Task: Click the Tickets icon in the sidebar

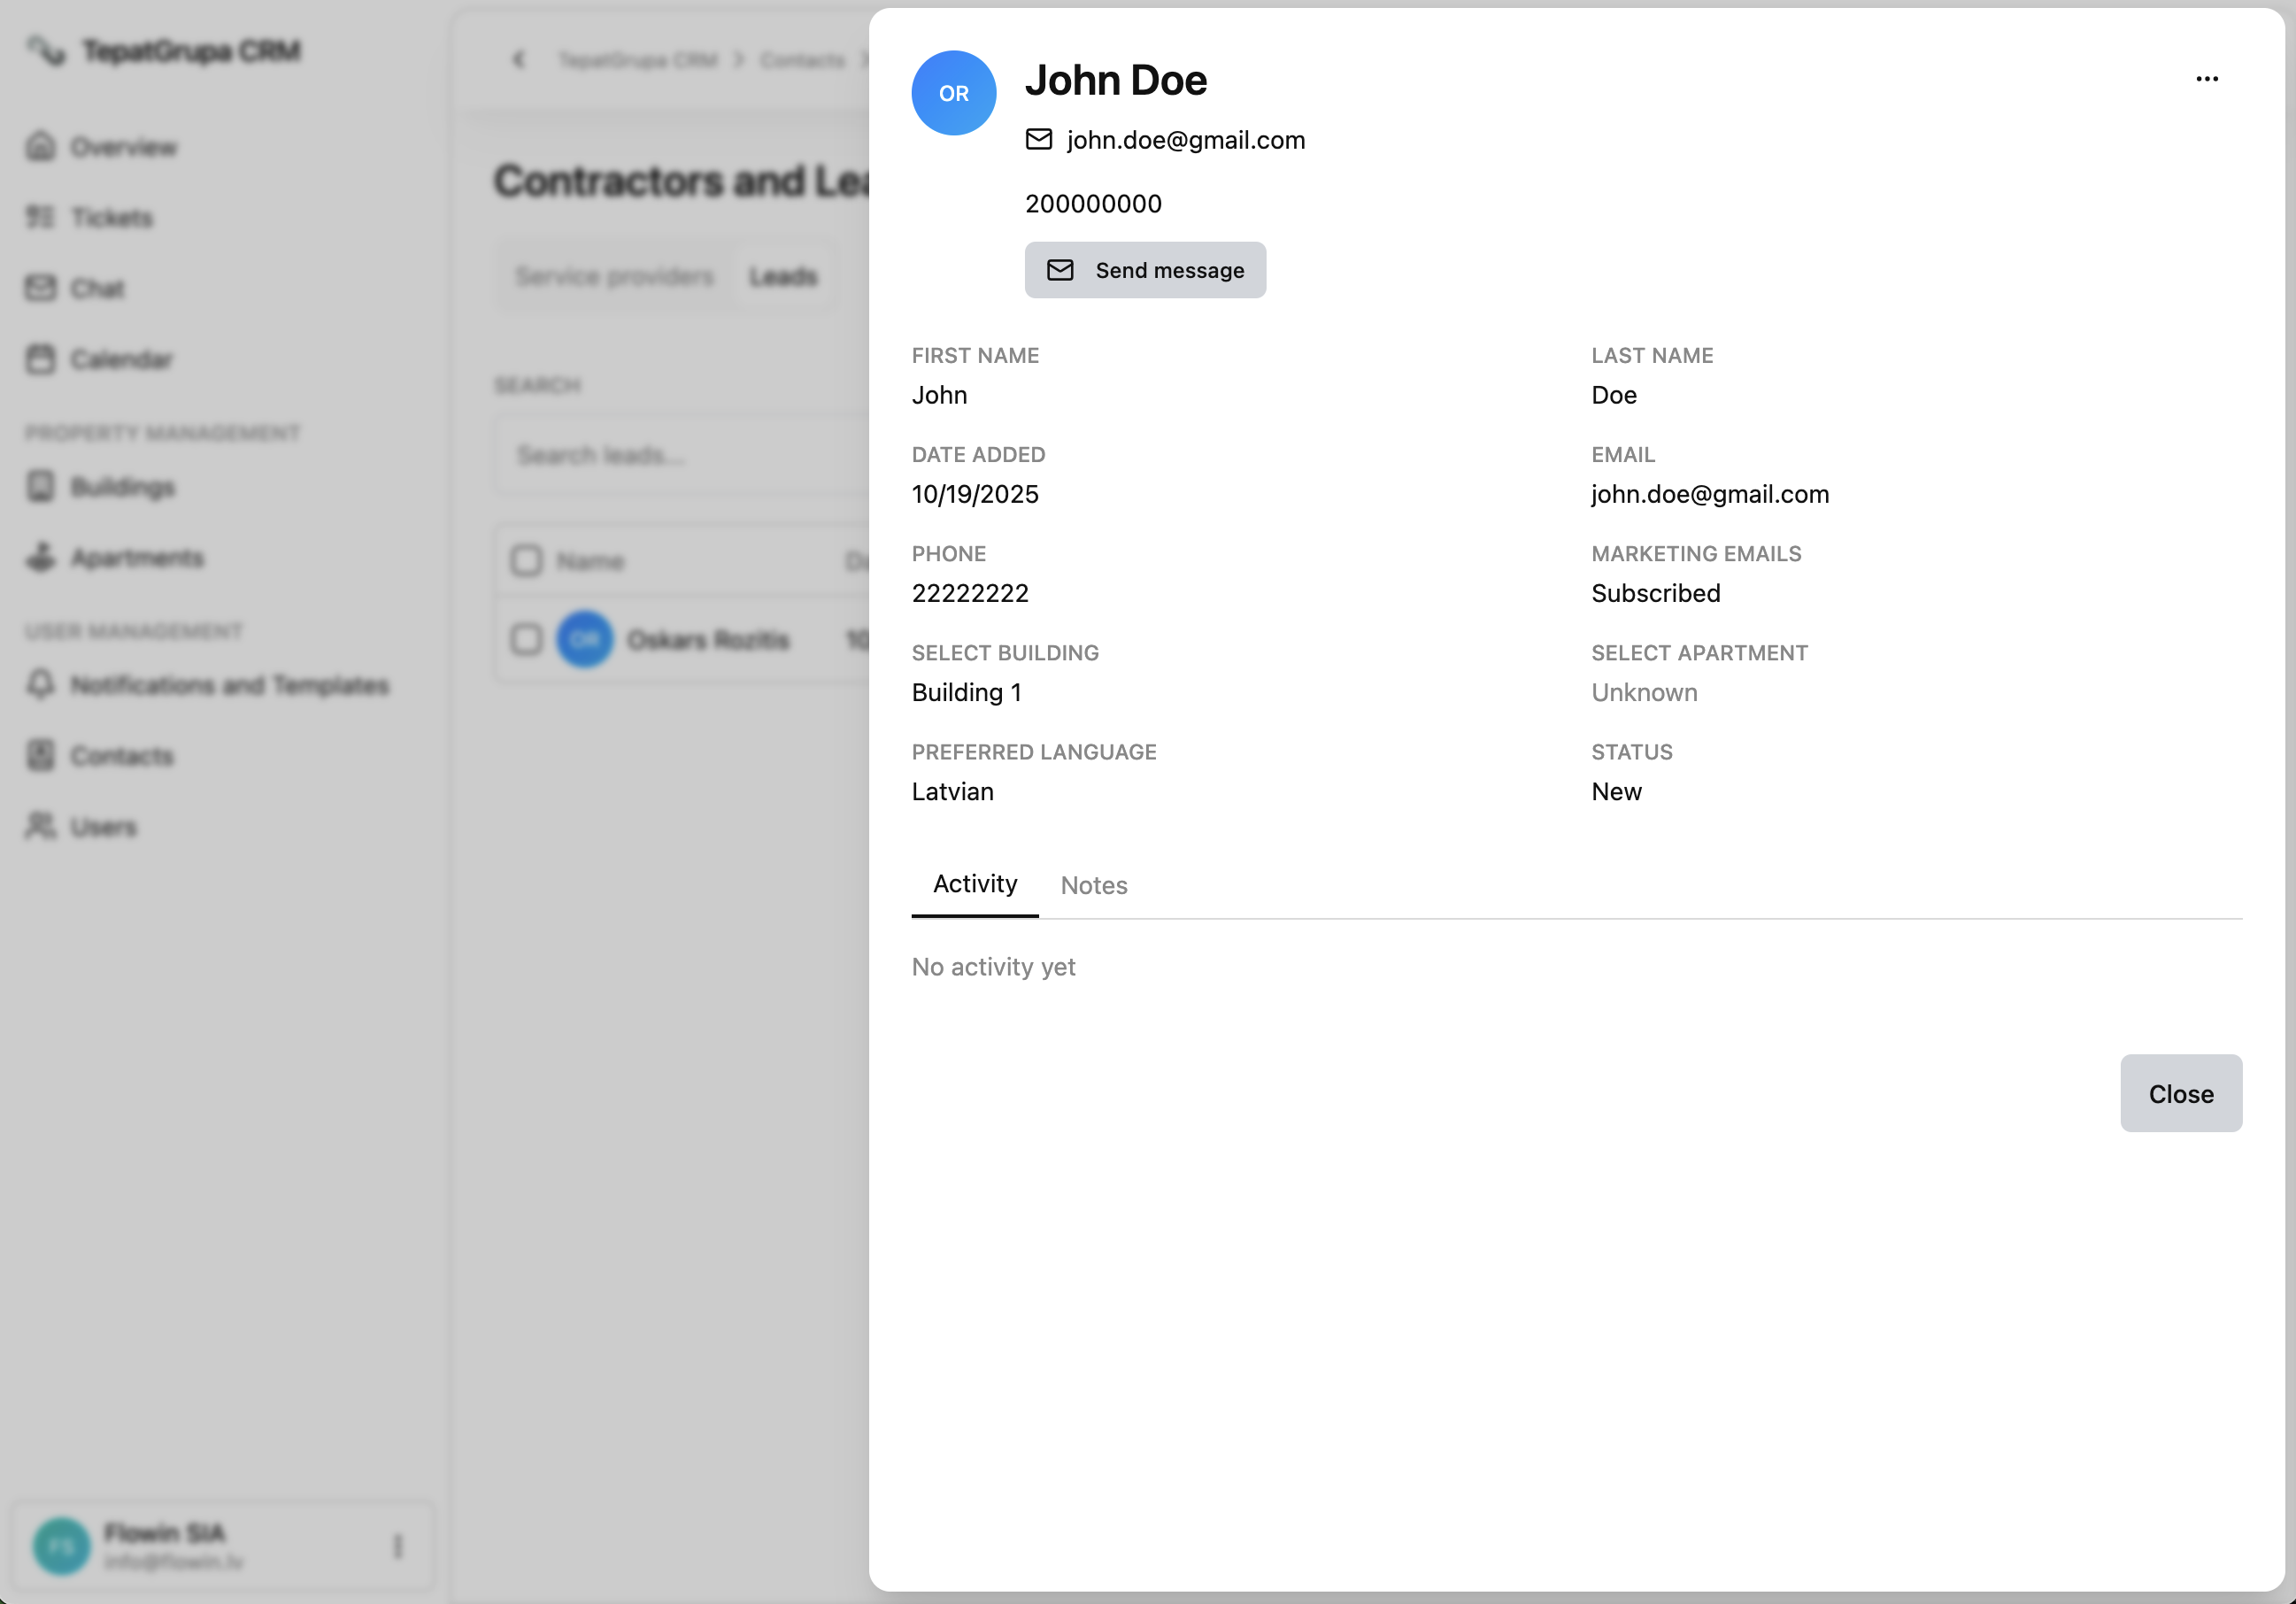Action: point(41,217)
